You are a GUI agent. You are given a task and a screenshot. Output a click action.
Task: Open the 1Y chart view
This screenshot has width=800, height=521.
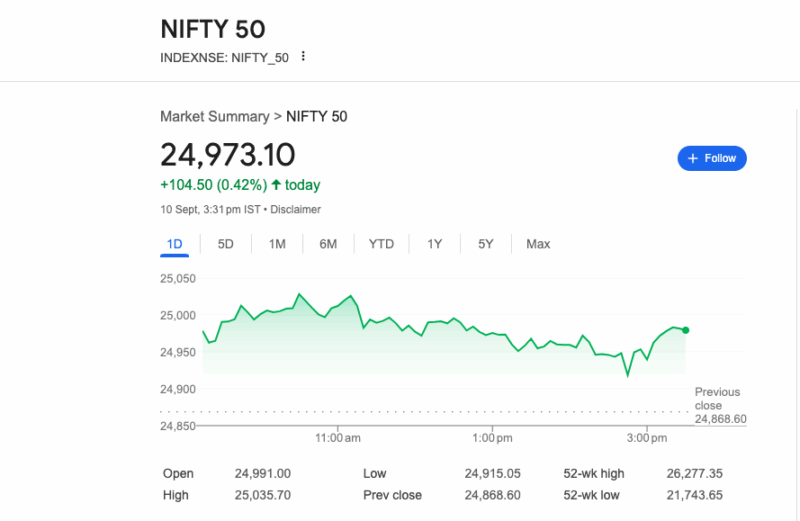434,244
